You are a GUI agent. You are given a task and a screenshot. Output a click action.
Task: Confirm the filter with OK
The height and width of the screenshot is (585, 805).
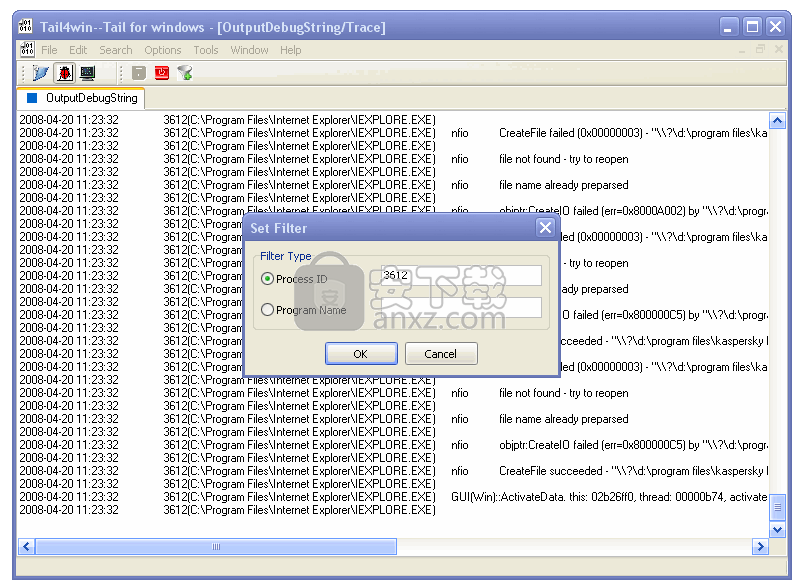point(361,354)
